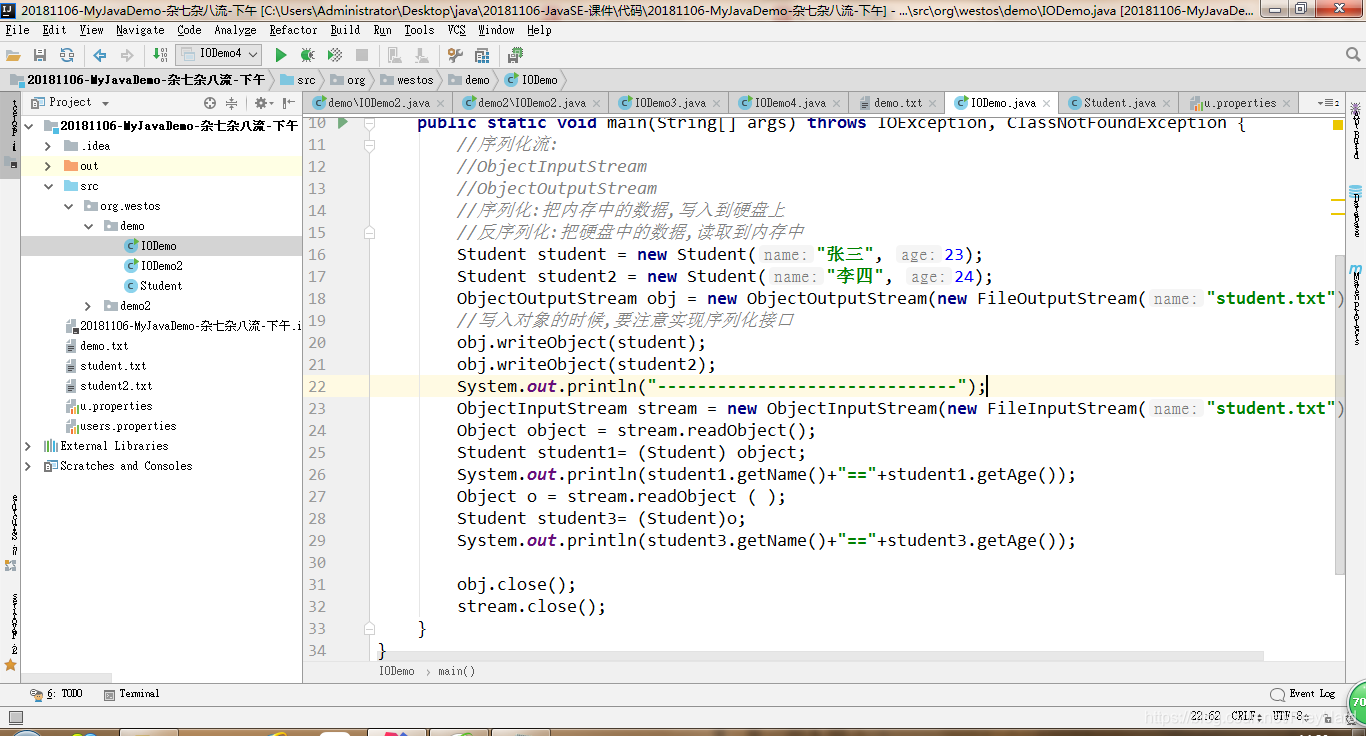Click the editor vertical scrollbar

pyautogui.click(x=1340, y=415)
